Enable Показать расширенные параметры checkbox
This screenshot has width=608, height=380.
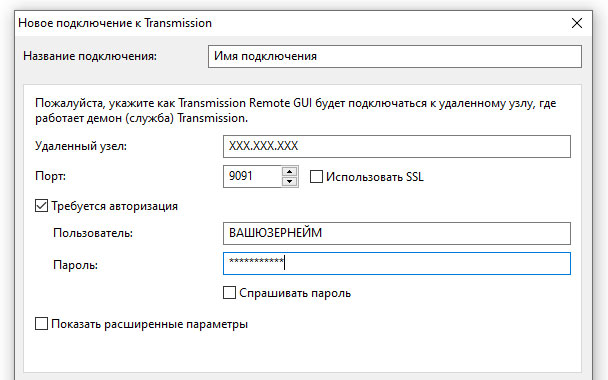pyautogui.click(x=41, y=324)
